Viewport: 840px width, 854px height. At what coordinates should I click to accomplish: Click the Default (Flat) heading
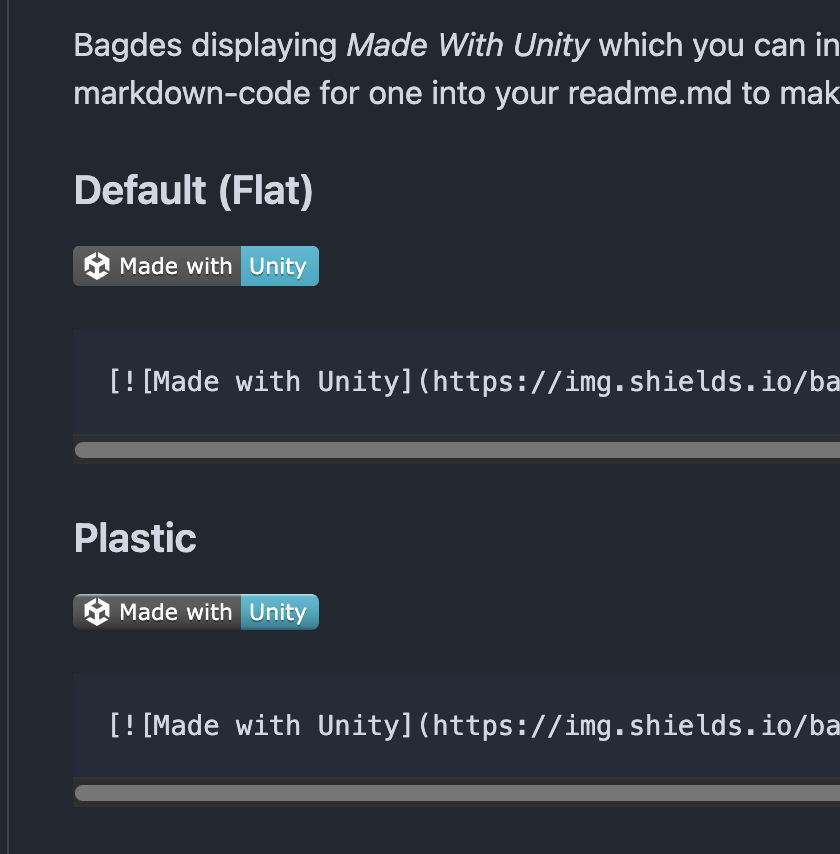coord(193,191)
